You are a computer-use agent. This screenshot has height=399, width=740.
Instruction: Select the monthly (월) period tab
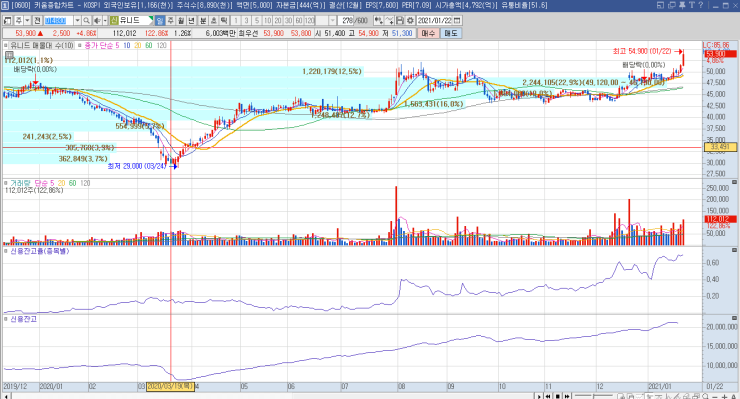coord(181,21)
